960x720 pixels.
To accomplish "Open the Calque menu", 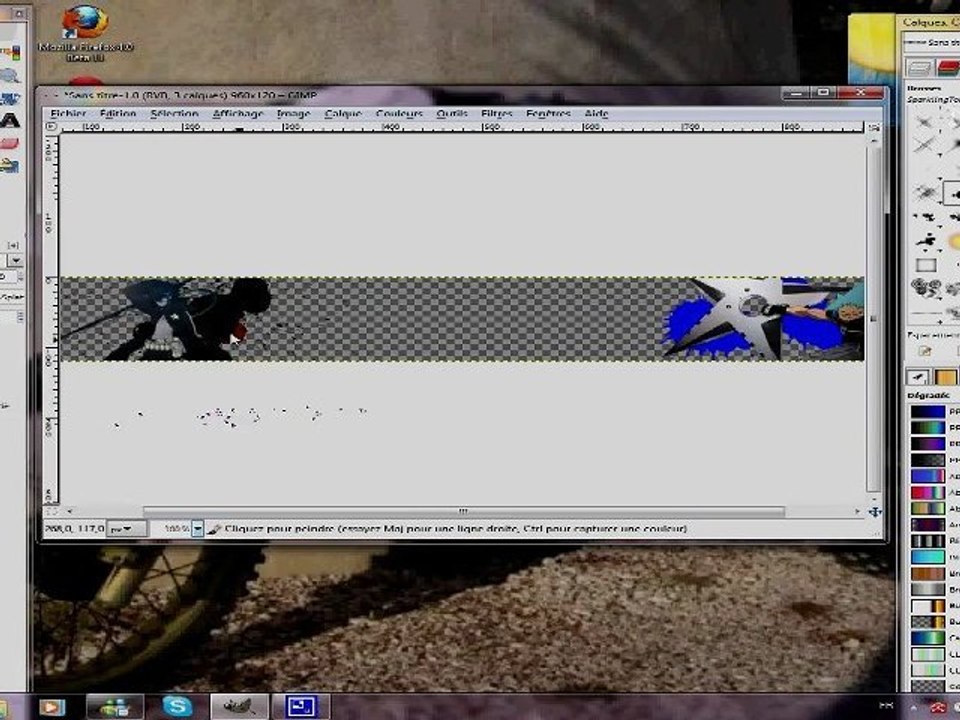I will coord(343,114).
